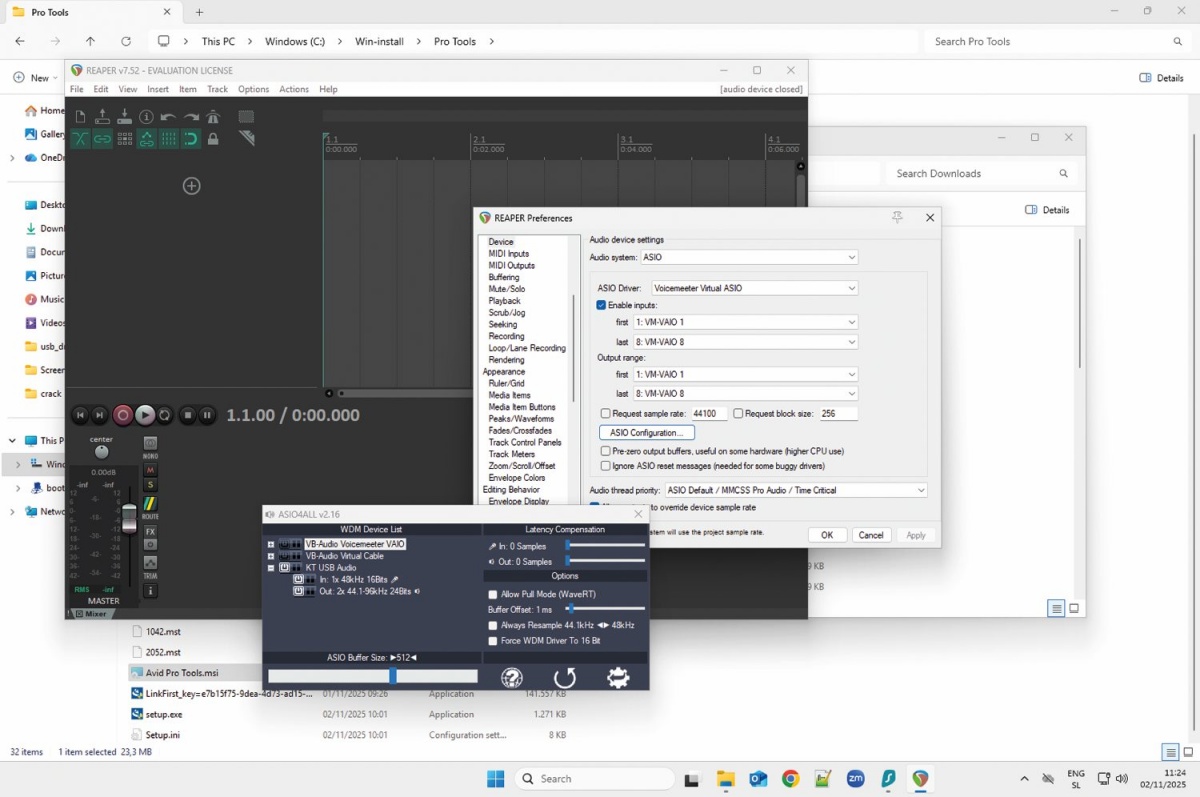Toggle the Repeat loop transport button
Screen dimensions: 1200x797
(x=165, y=415)
